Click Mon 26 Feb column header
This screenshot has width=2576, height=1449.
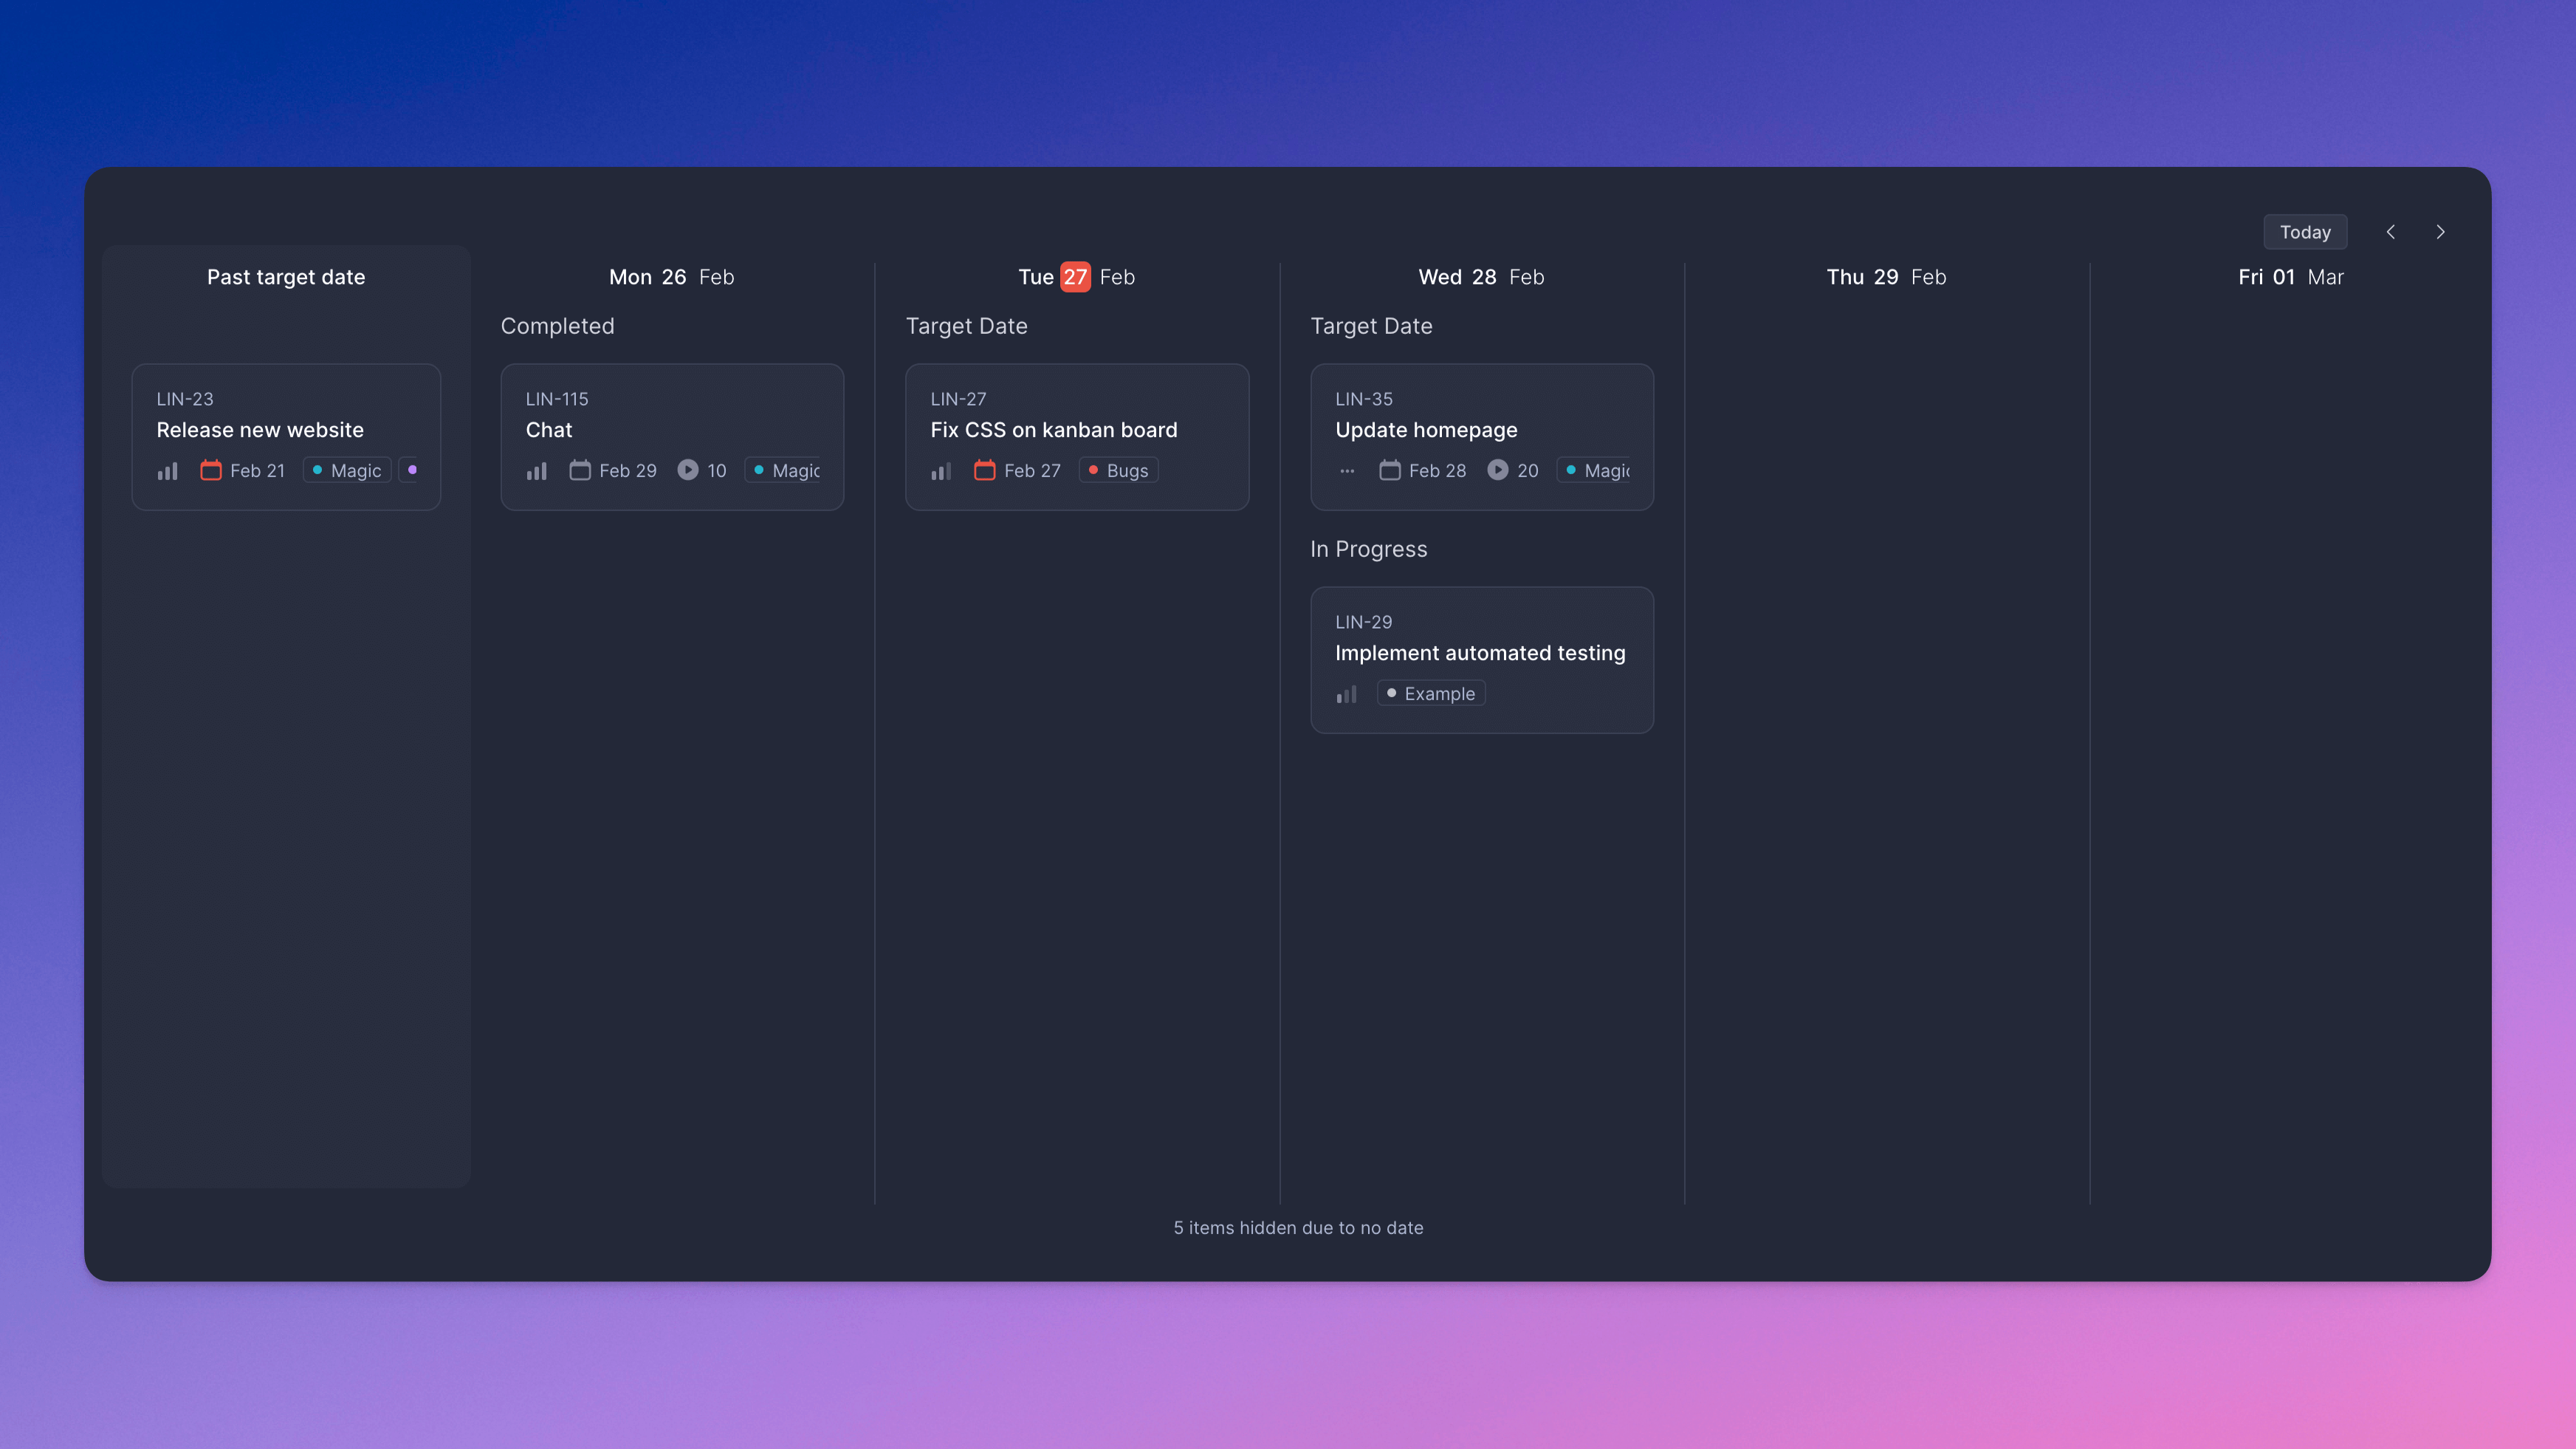pyautogui.click(x=671, y=277)
